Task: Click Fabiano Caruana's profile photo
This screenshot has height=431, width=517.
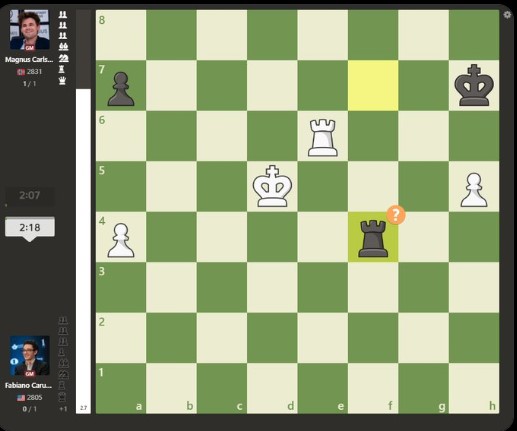Action: tap(30, 356)
